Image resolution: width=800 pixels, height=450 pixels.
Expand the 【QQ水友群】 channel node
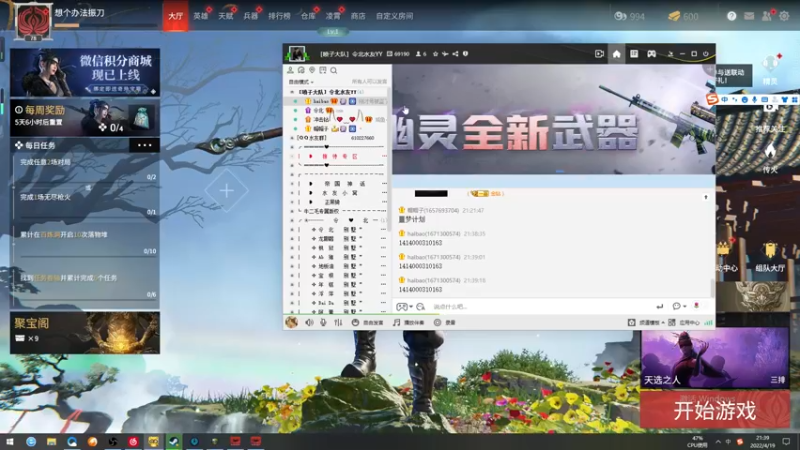point(292,138)
